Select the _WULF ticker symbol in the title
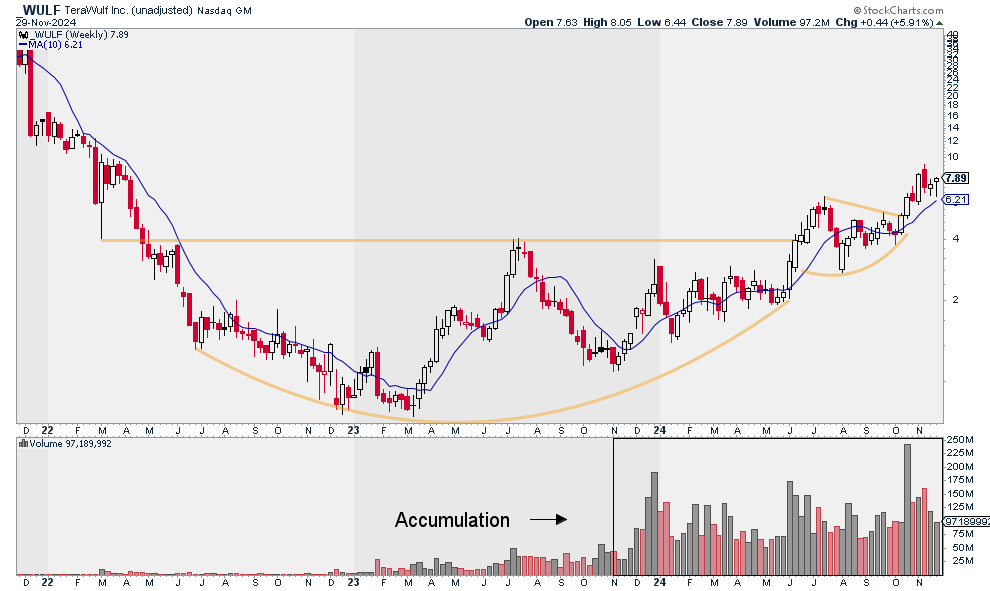 pyautogui.click(x=39, y=10)
